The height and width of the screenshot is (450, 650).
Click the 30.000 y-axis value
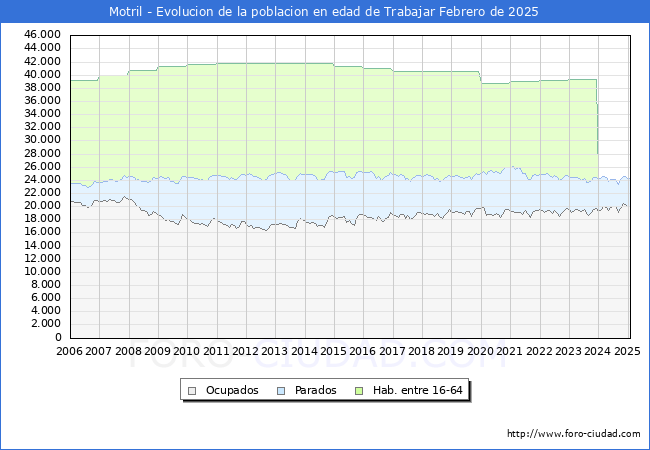click(43, 140)
